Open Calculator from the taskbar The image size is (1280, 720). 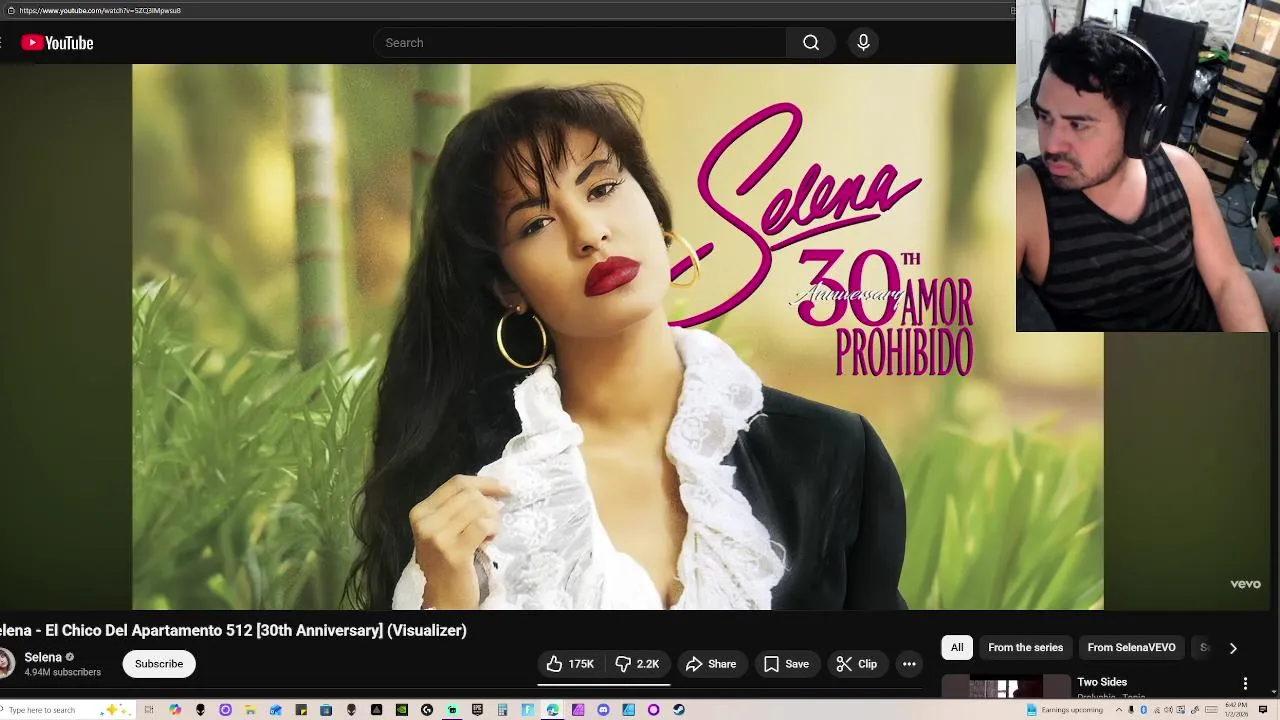click(x=502, y=710)
